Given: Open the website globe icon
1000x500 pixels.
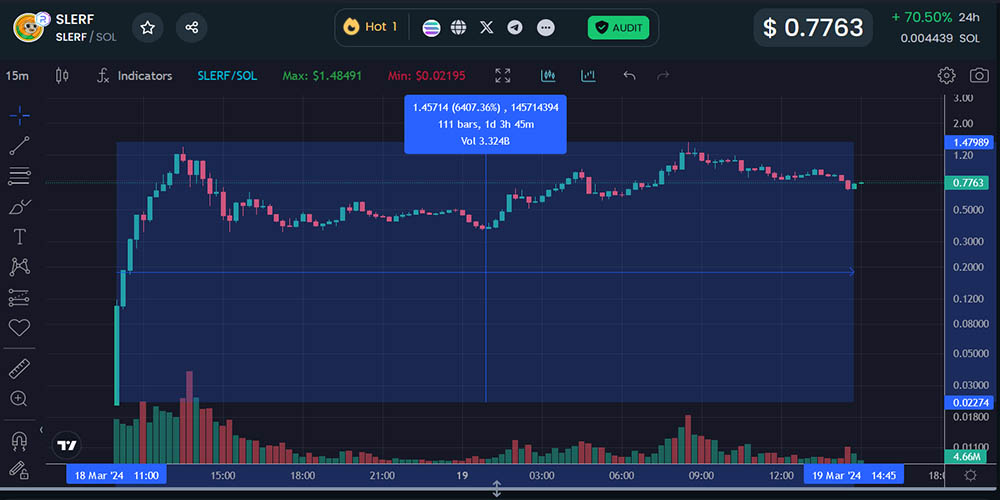Looking at the screenshot, I should pyautogui.click(x=458, y=27).
